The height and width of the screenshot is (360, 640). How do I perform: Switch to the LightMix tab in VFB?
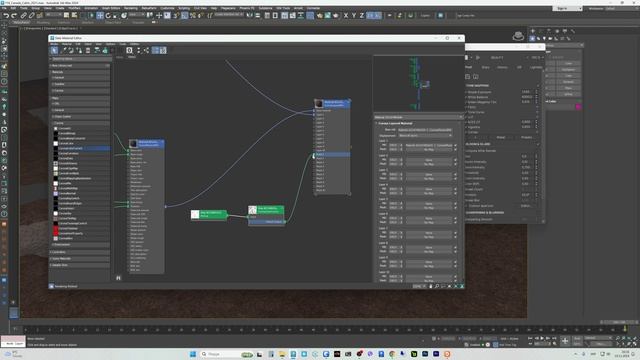coord(536,67)
